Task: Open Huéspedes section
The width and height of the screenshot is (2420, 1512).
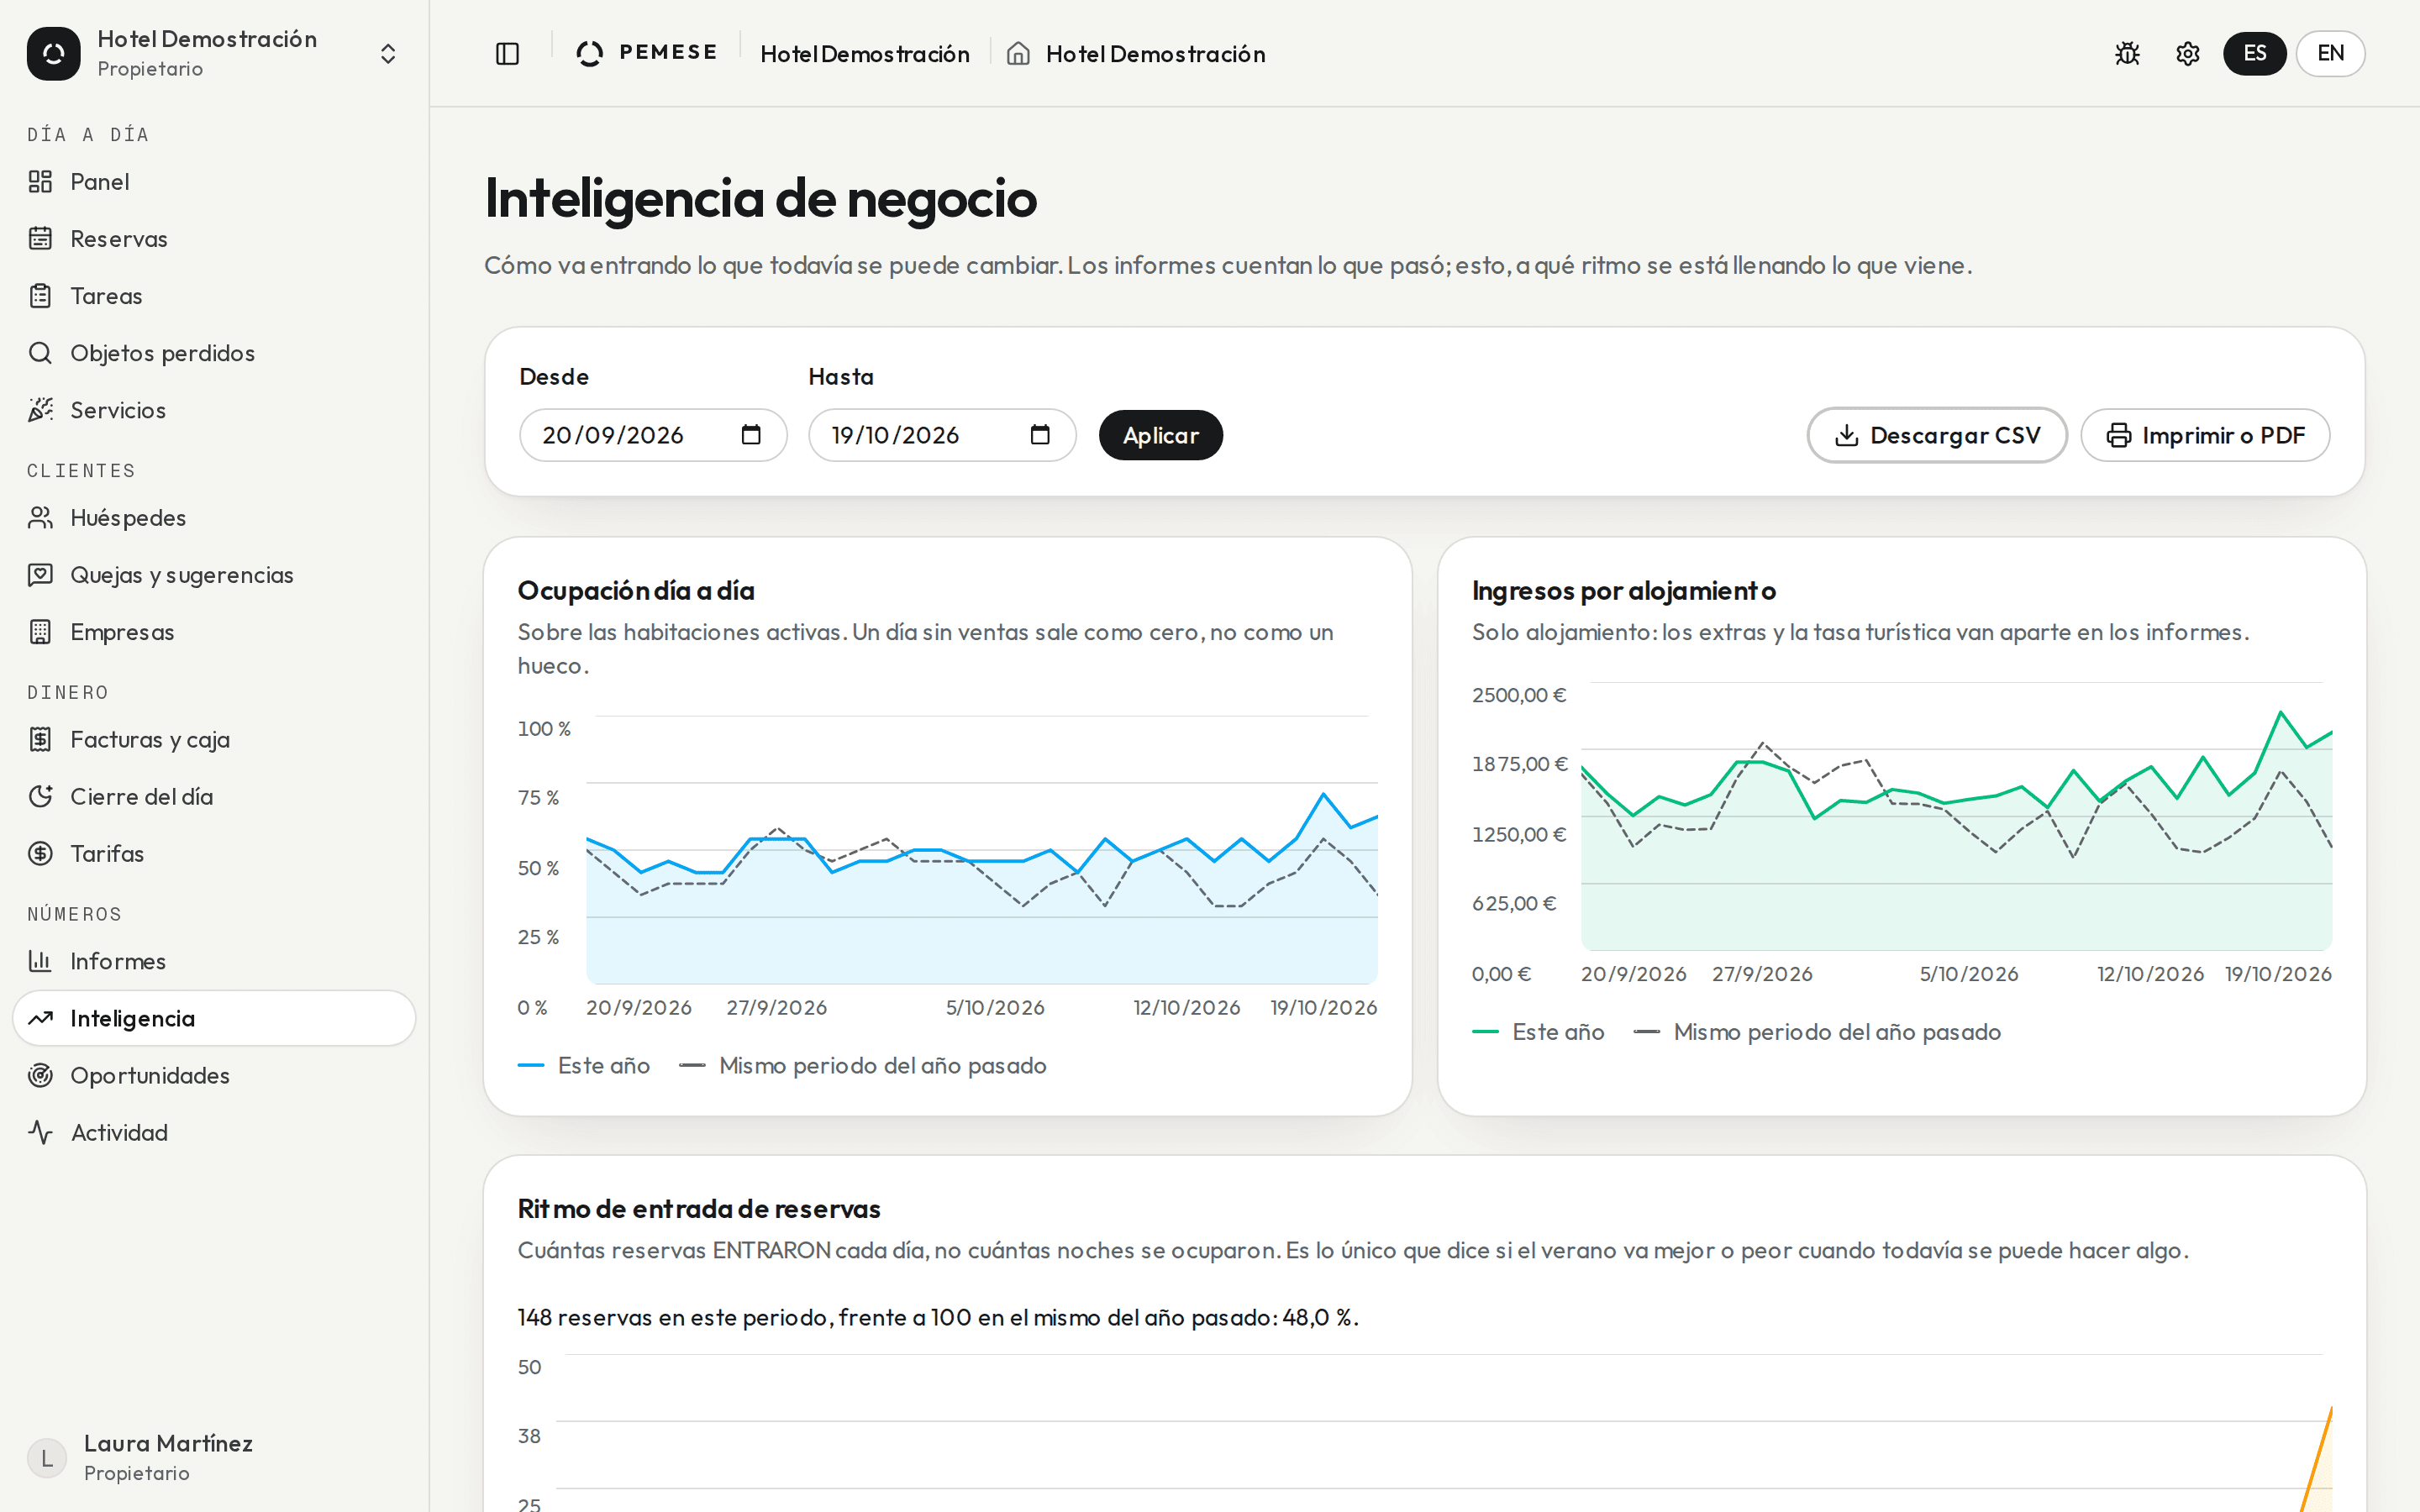Action: [214, 518]
